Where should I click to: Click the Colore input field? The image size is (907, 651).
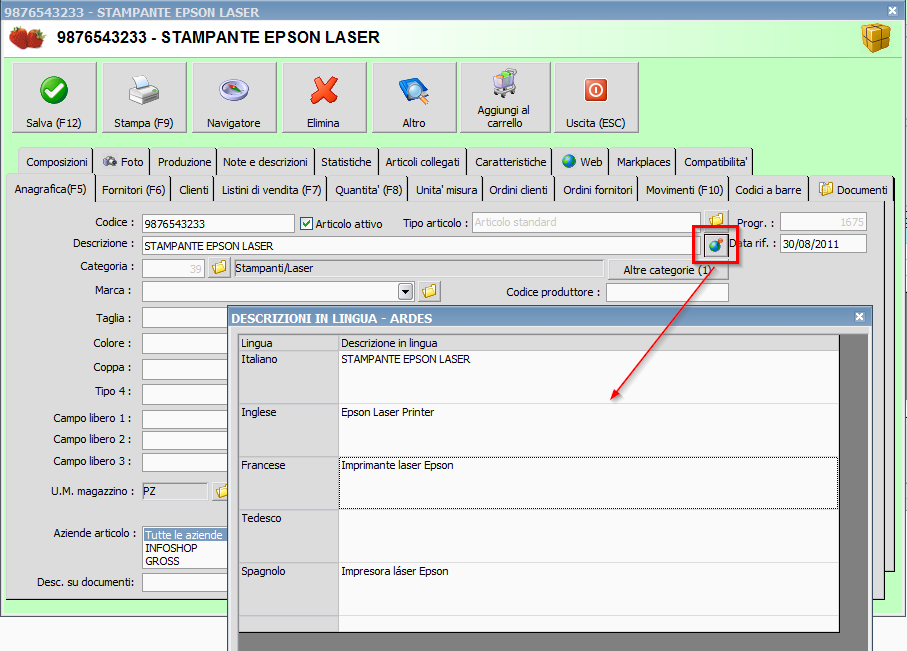(185, 343)
